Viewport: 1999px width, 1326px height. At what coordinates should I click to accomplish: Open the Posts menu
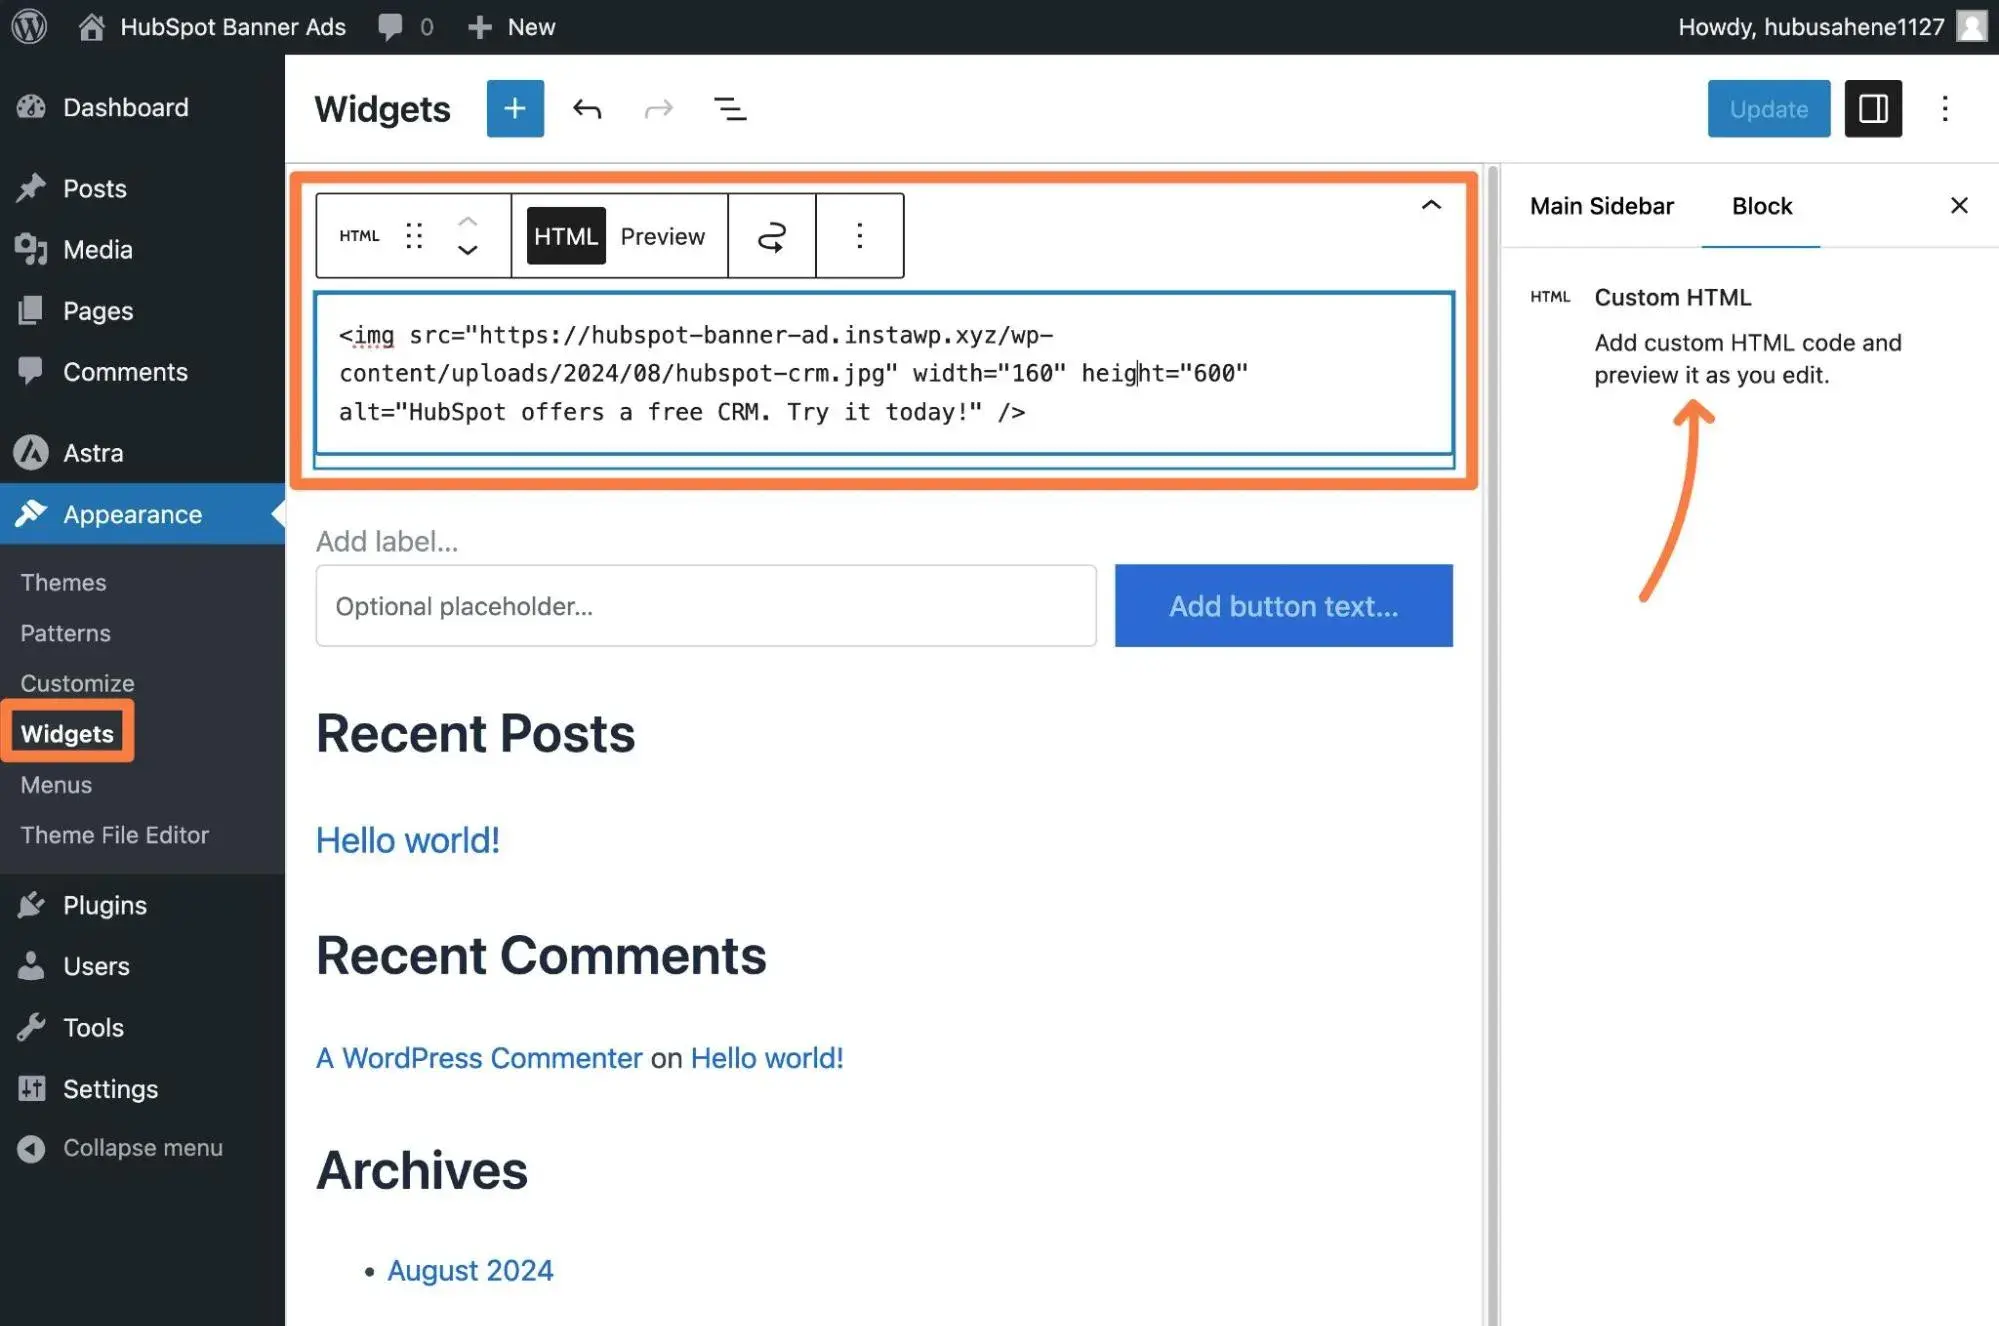(x=142, y=188)
